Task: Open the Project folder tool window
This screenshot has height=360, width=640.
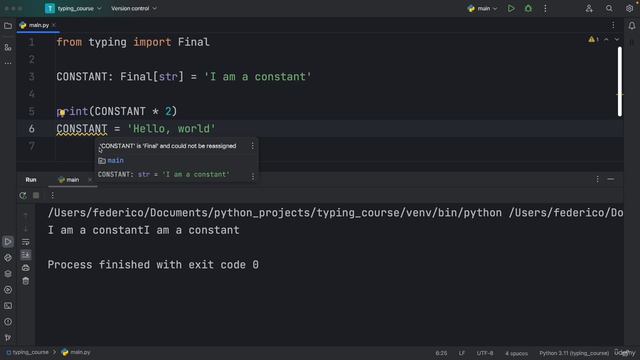Action: tap(8, 26)
